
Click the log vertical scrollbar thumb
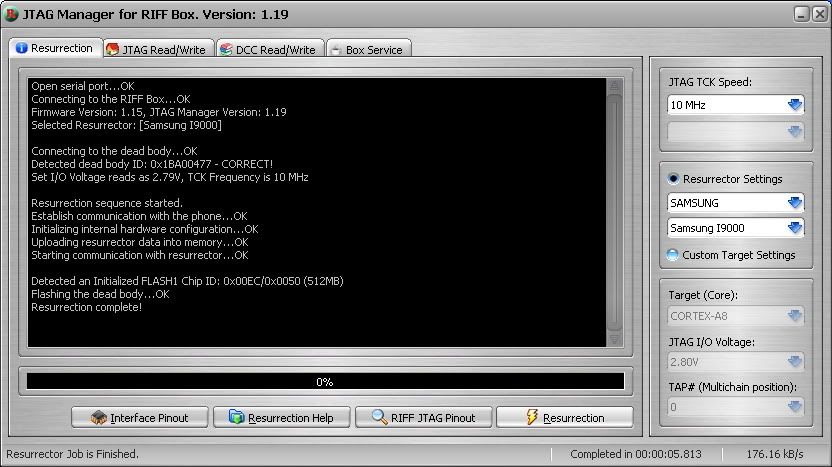tap(614, 212)
